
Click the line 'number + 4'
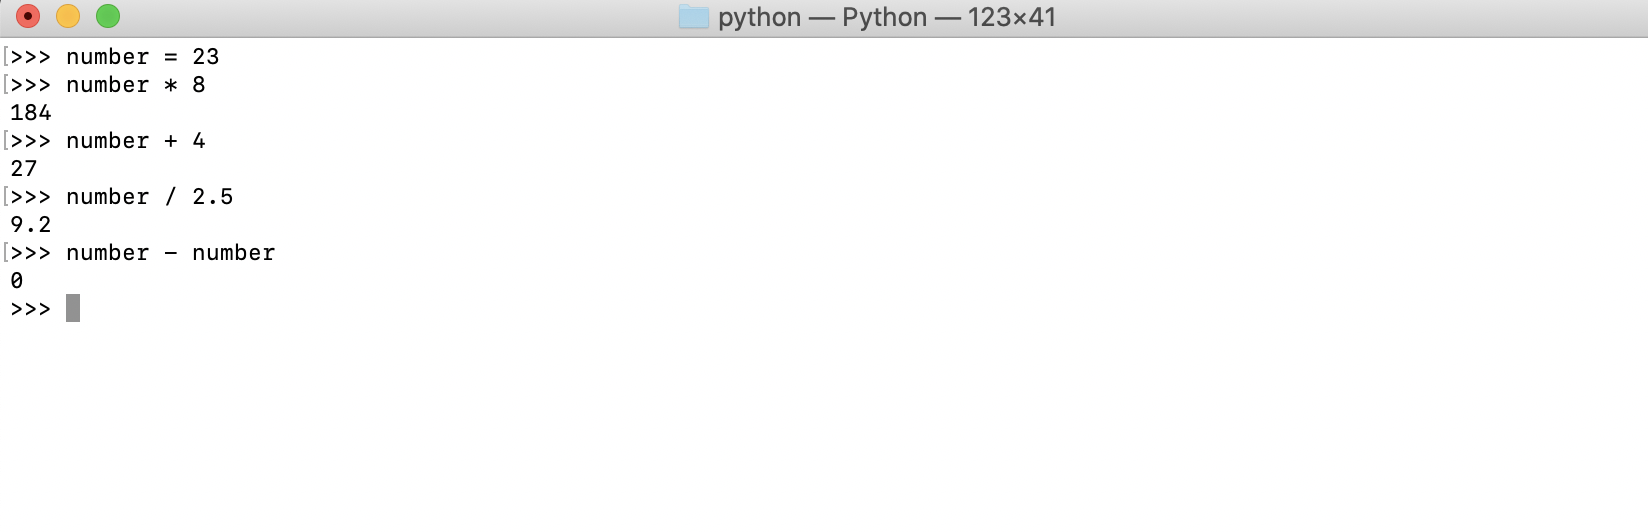point(136,141)
